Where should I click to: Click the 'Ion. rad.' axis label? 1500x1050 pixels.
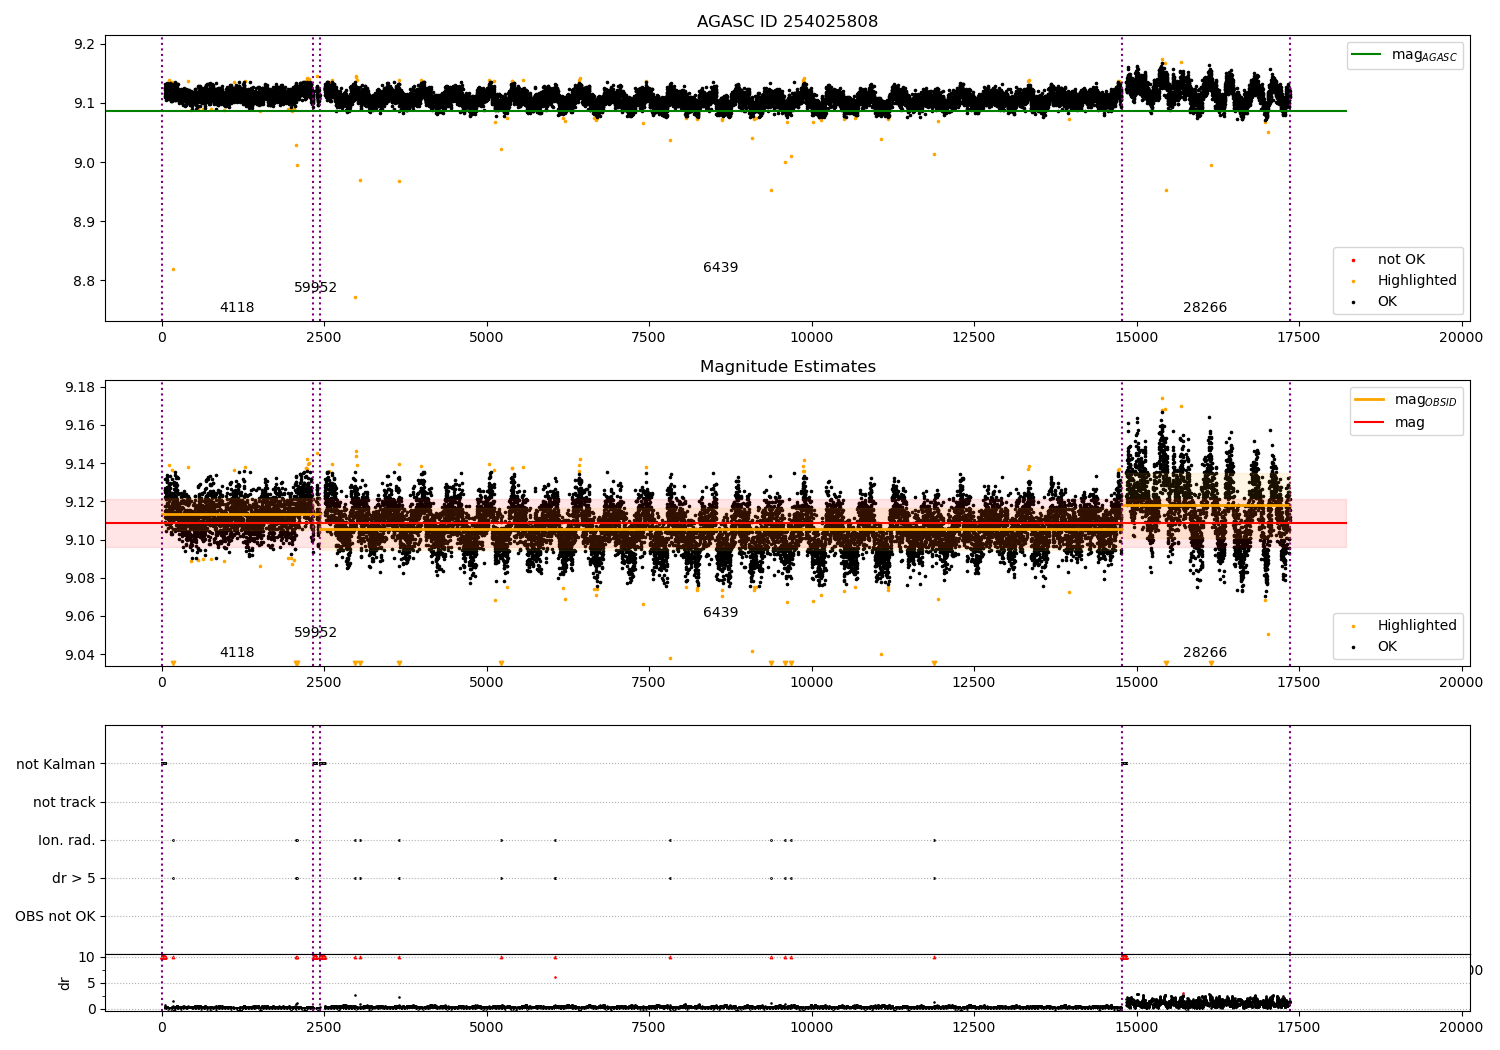[x=67, y=840]
